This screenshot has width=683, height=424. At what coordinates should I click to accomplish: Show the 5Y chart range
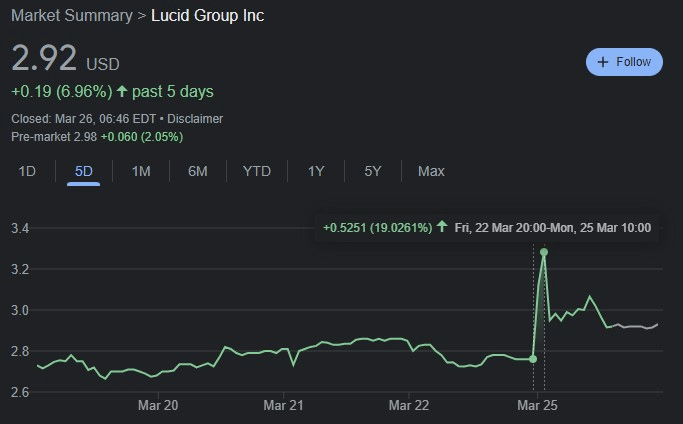pyautogui.click(x=373, y=171)
